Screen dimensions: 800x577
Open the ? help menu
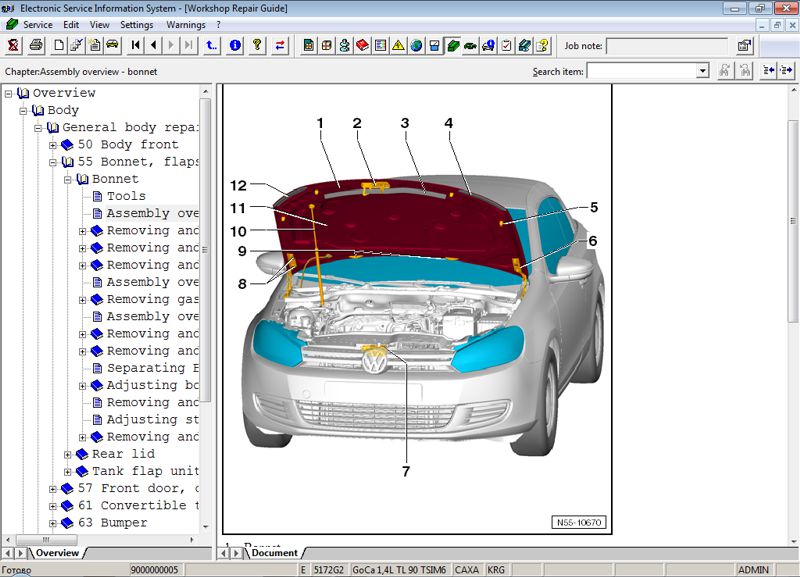tap(218, 24)
